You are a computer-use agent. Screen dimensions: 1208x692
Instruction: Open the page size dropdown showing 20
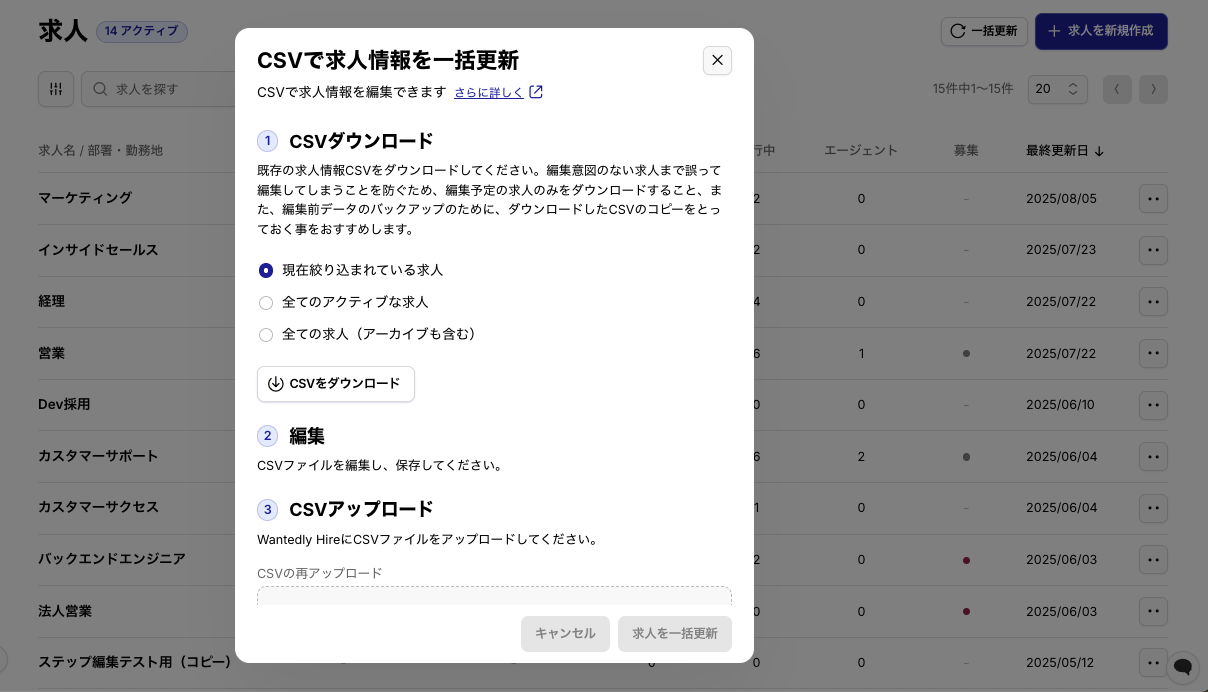click(1057, 89)
